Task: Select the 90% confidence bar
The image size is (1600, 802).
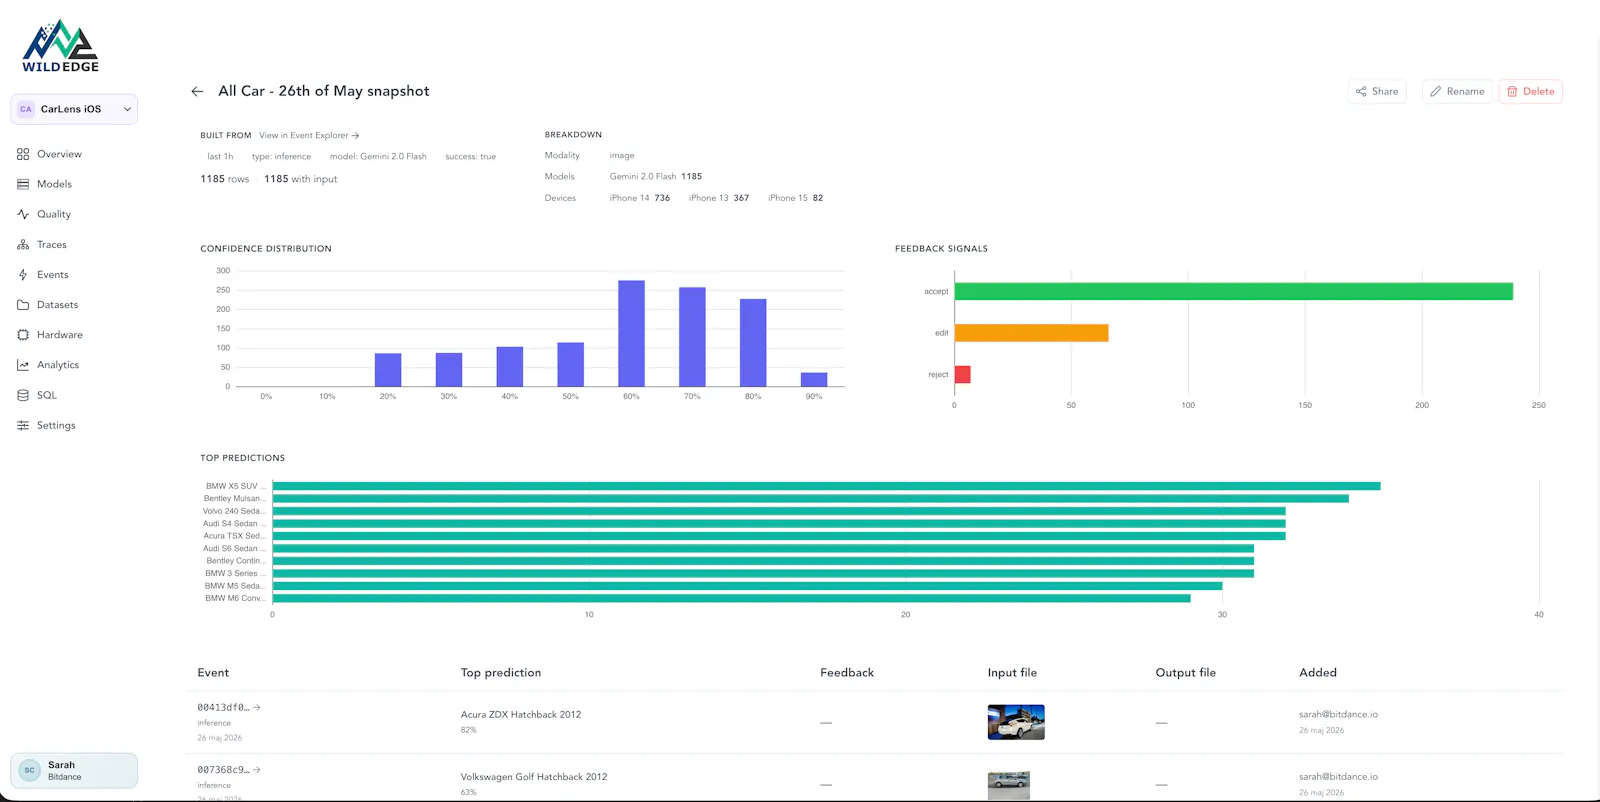Action: point(814,380)
